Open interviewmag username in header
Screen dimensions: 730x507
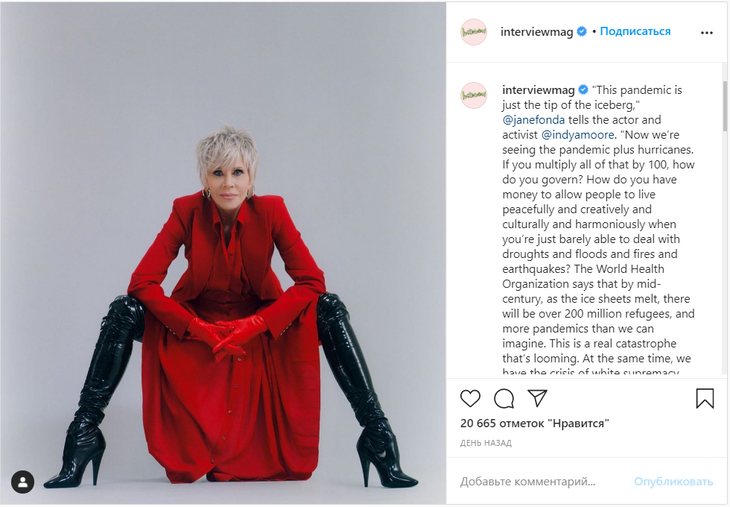(x=536, y=32)
